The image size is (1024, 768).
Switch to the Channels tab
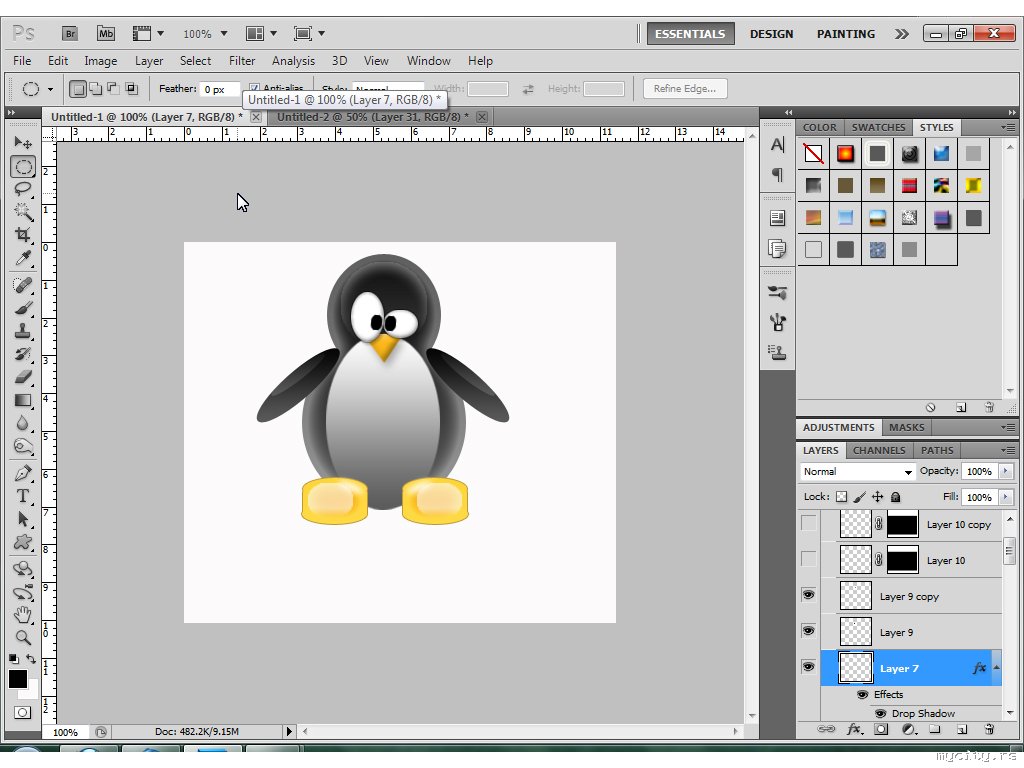[x=879, y=450]
